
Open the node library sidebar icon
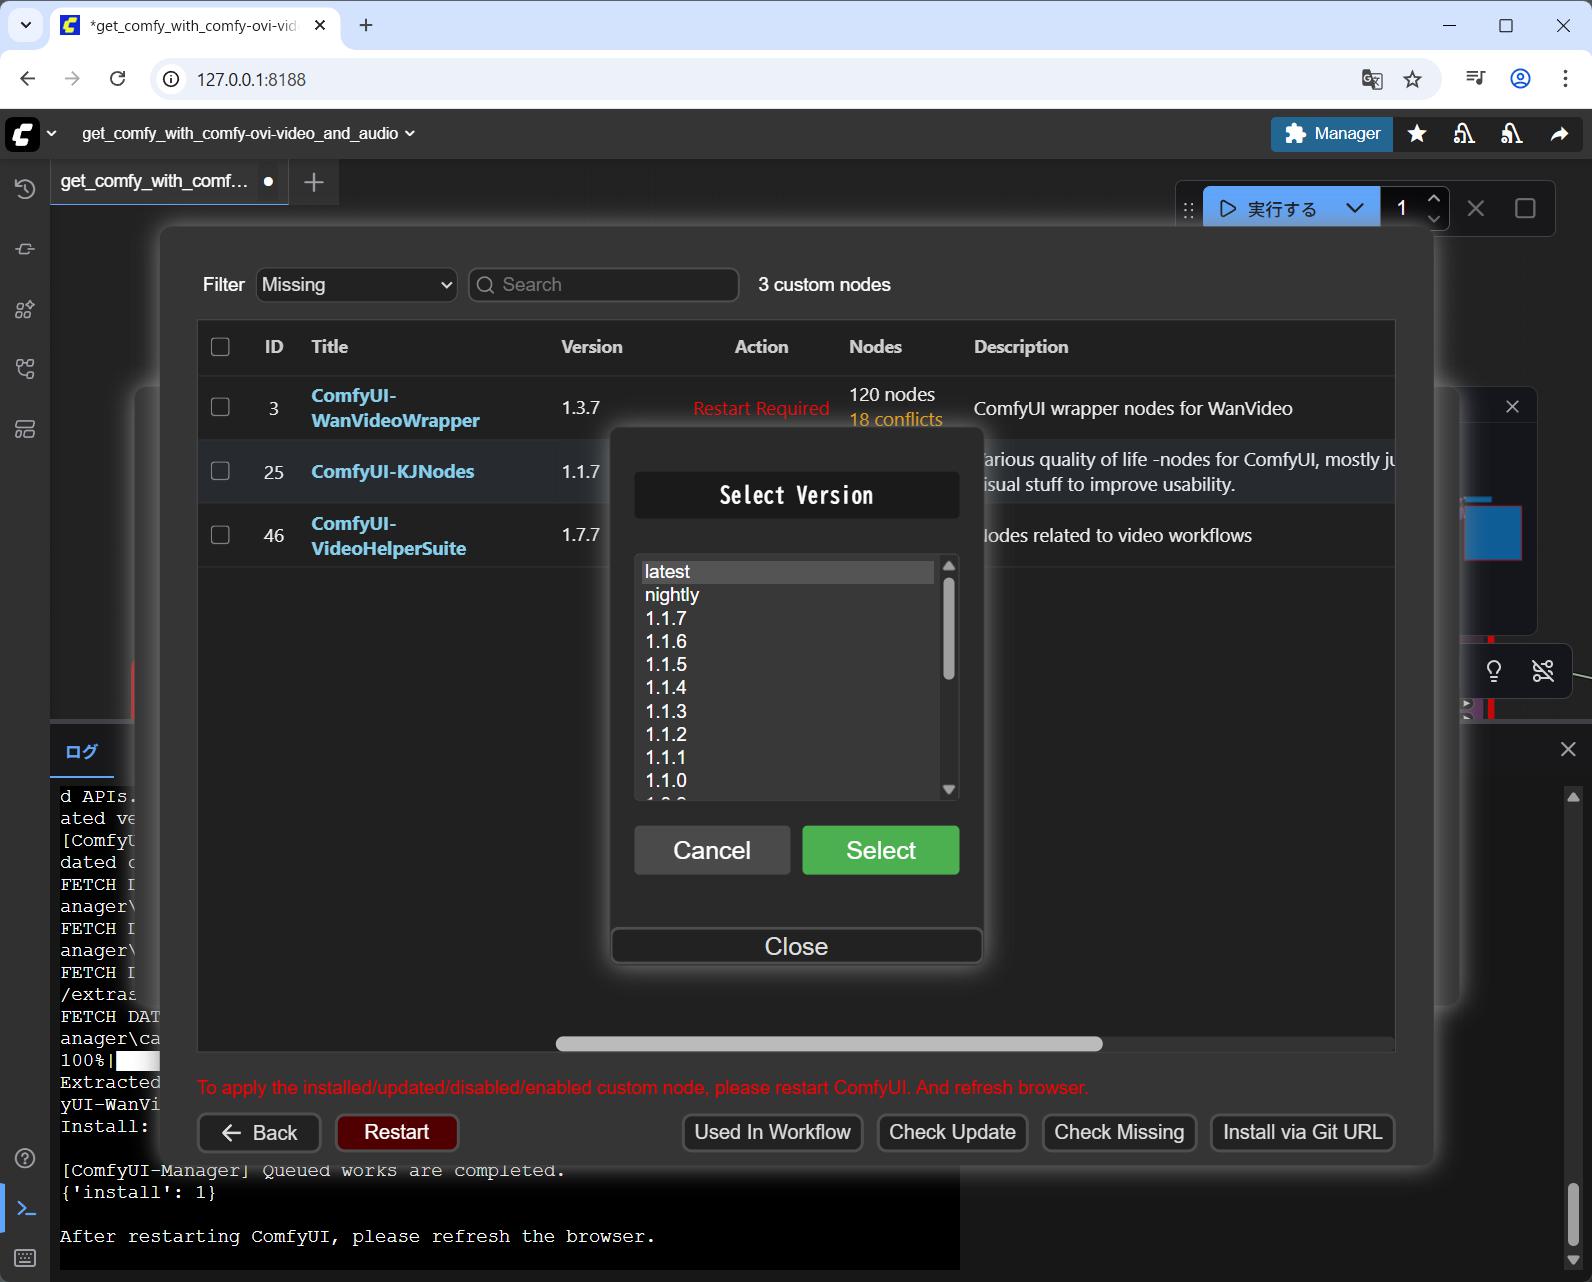[25, 309]
